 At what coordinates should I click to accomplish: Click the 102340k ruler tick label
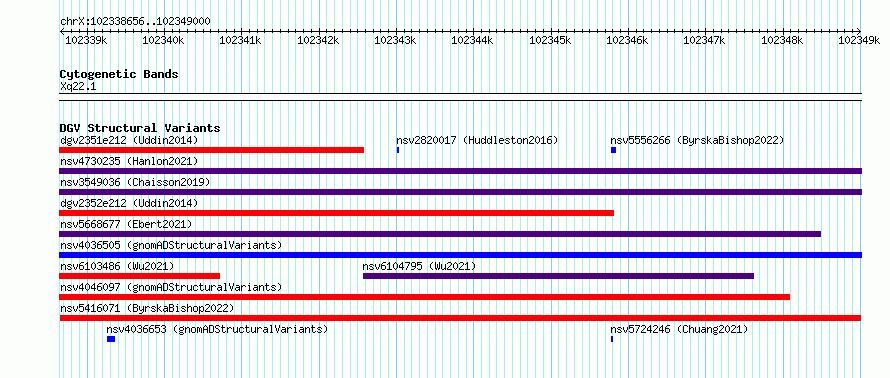pos(163,40)
